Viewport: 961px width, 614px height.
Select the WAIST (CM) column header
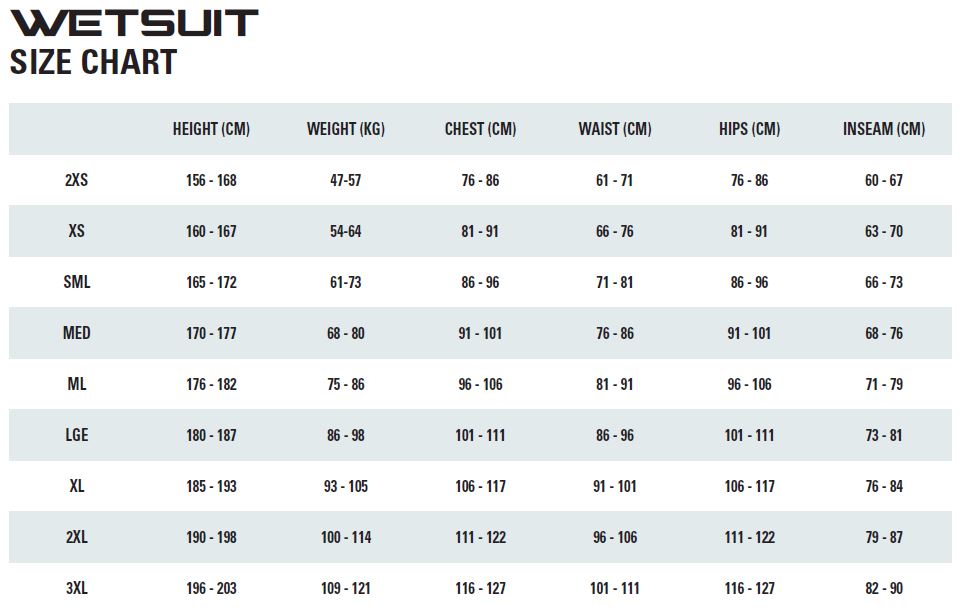click(615, 129)
